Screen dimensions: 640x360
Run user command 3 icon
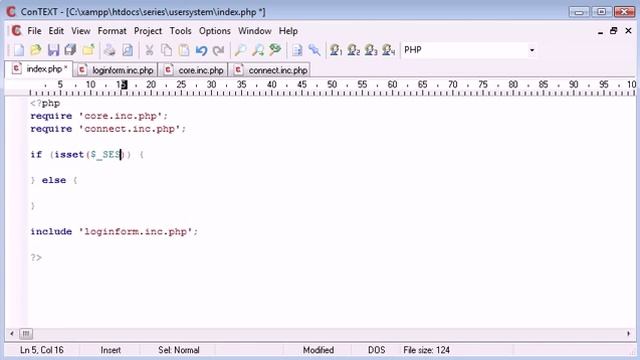tap(371, 50)
